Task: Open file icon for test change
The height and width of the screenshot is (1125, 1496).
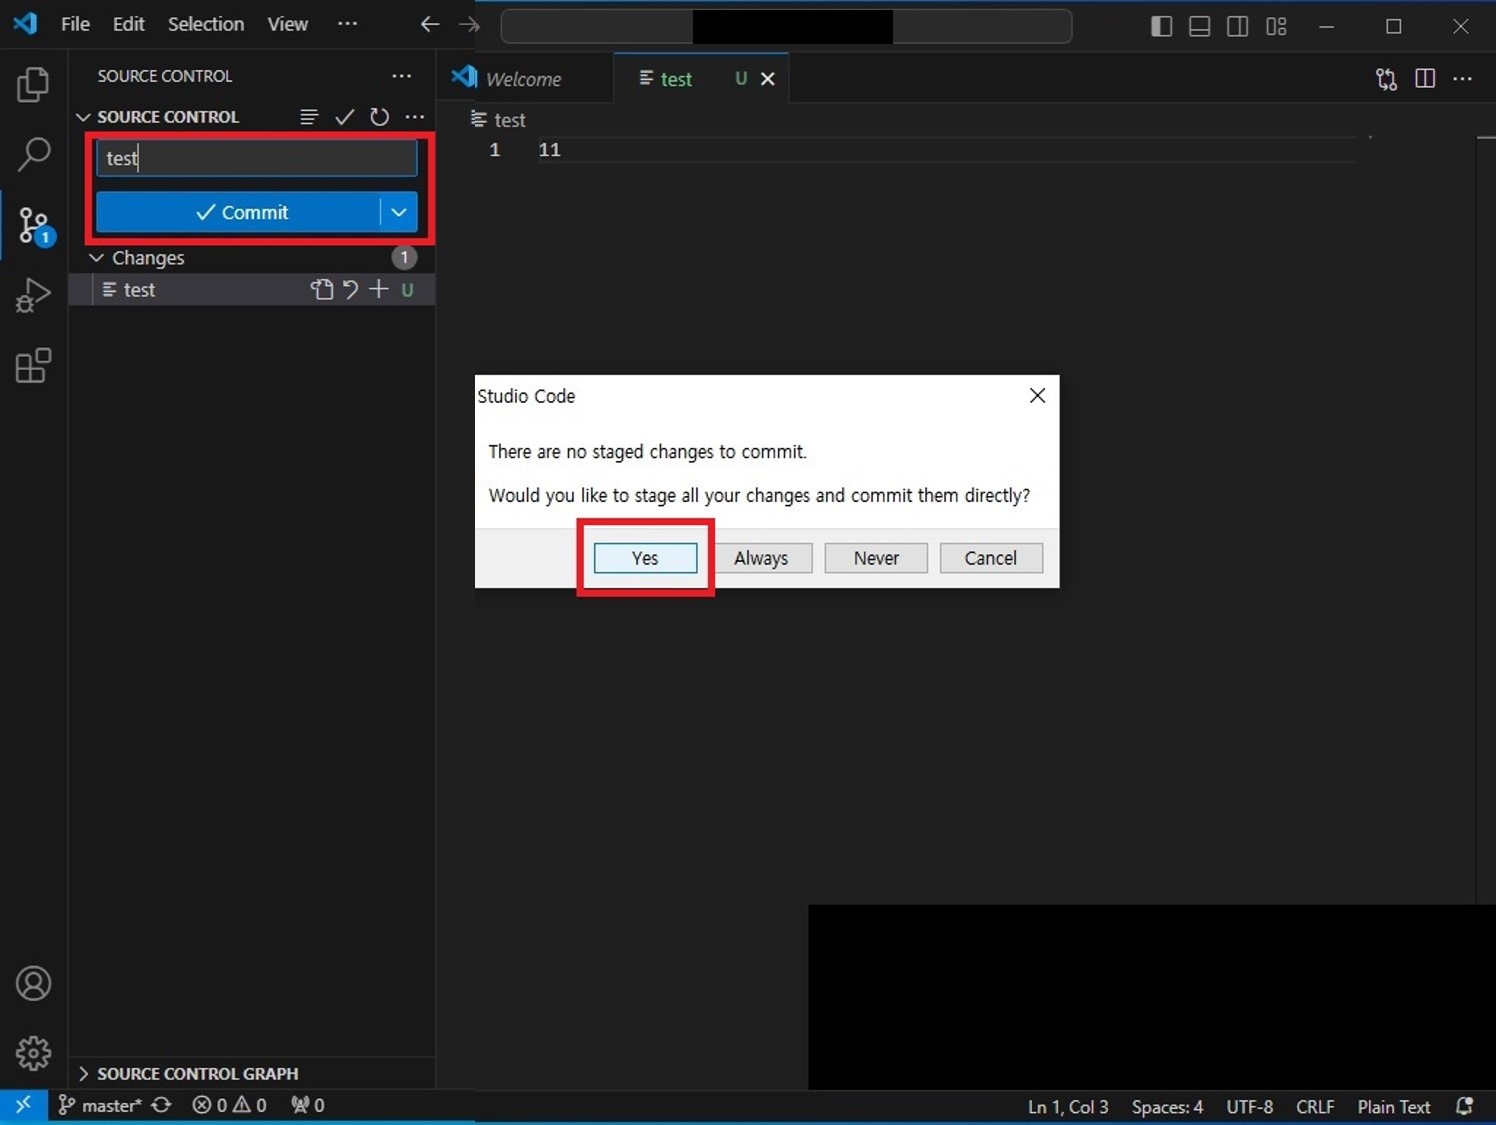Action: point(321,290)
